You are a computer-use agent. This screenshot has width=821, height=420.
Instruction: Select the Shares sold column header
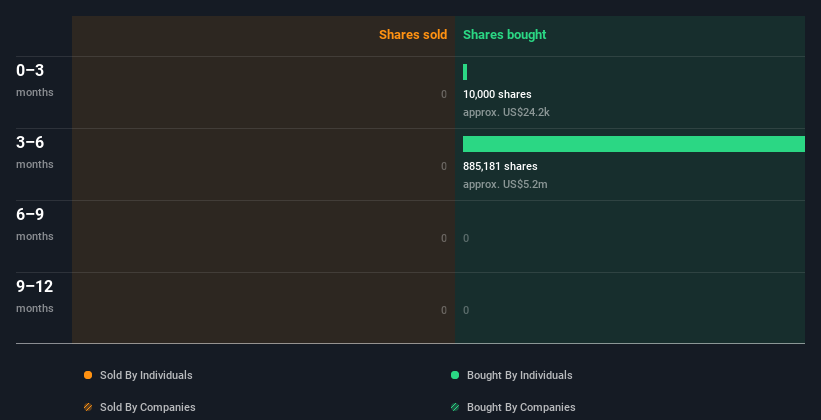pyautogui.click(x=412, y=35)
